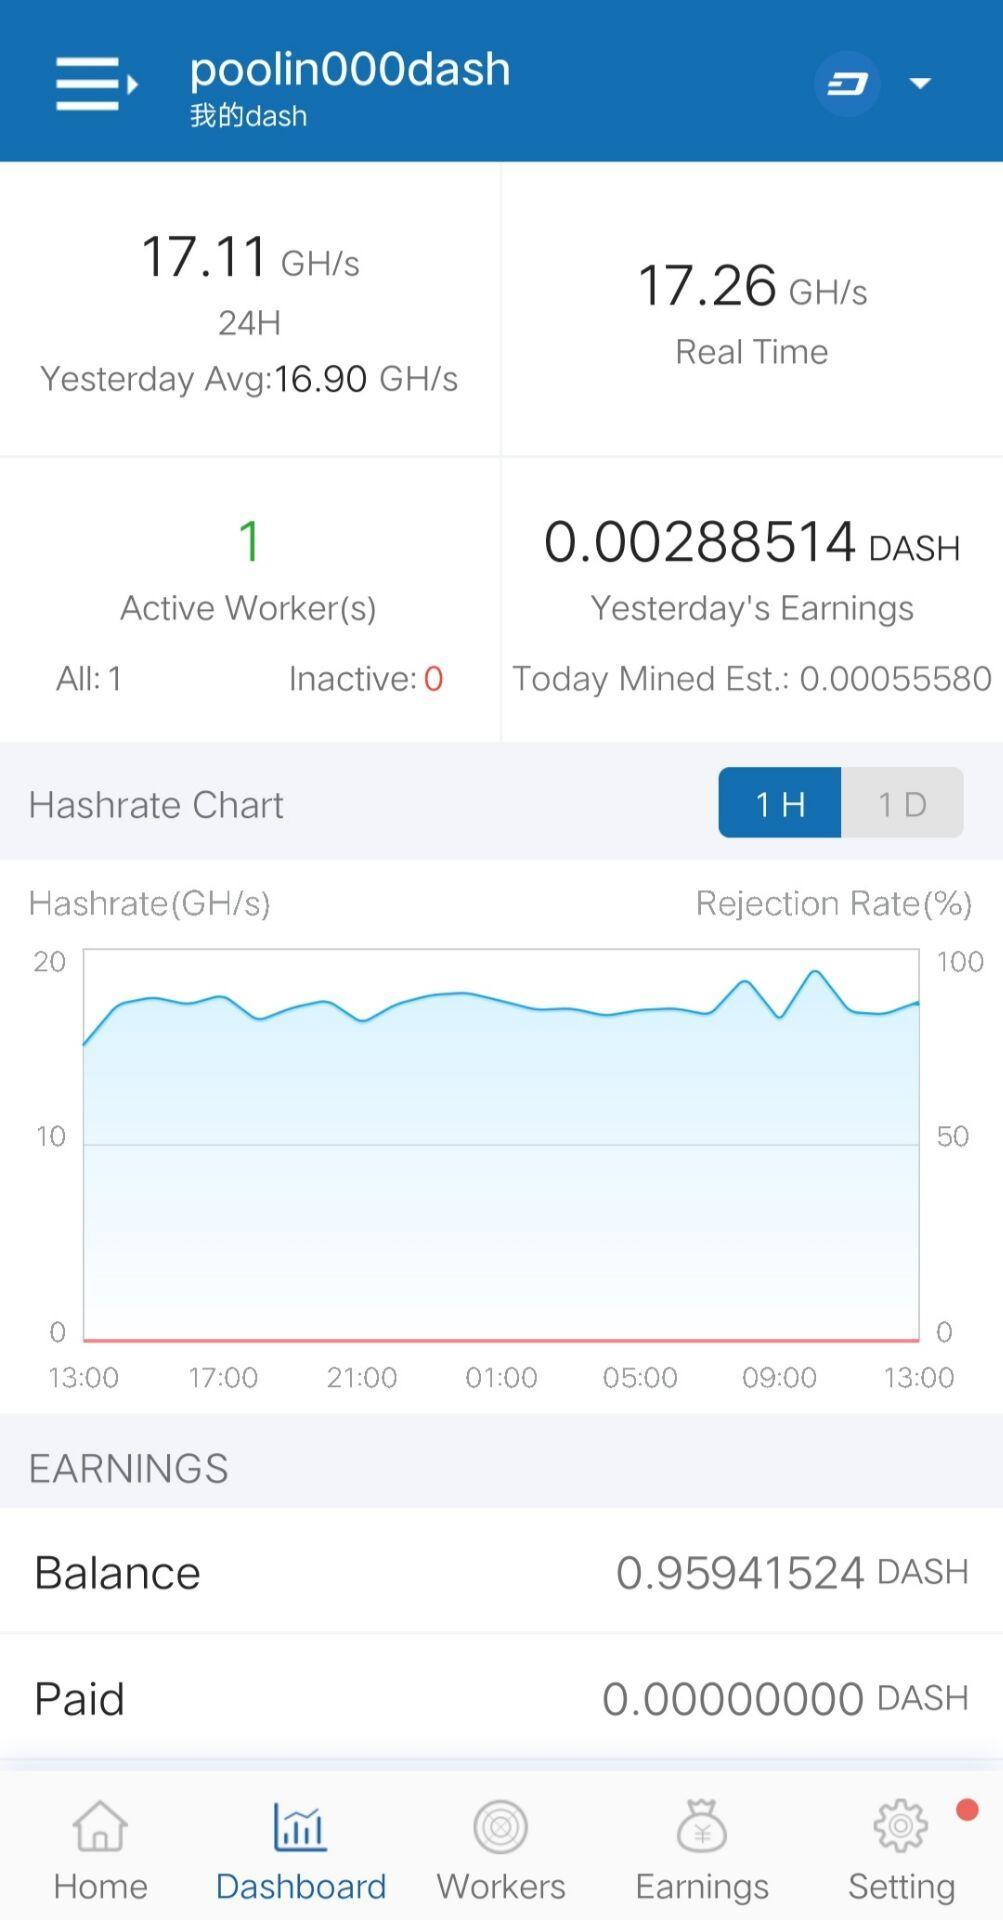
Task: Tap the Dashboard bar chart icon
Action: [300, 1826]
